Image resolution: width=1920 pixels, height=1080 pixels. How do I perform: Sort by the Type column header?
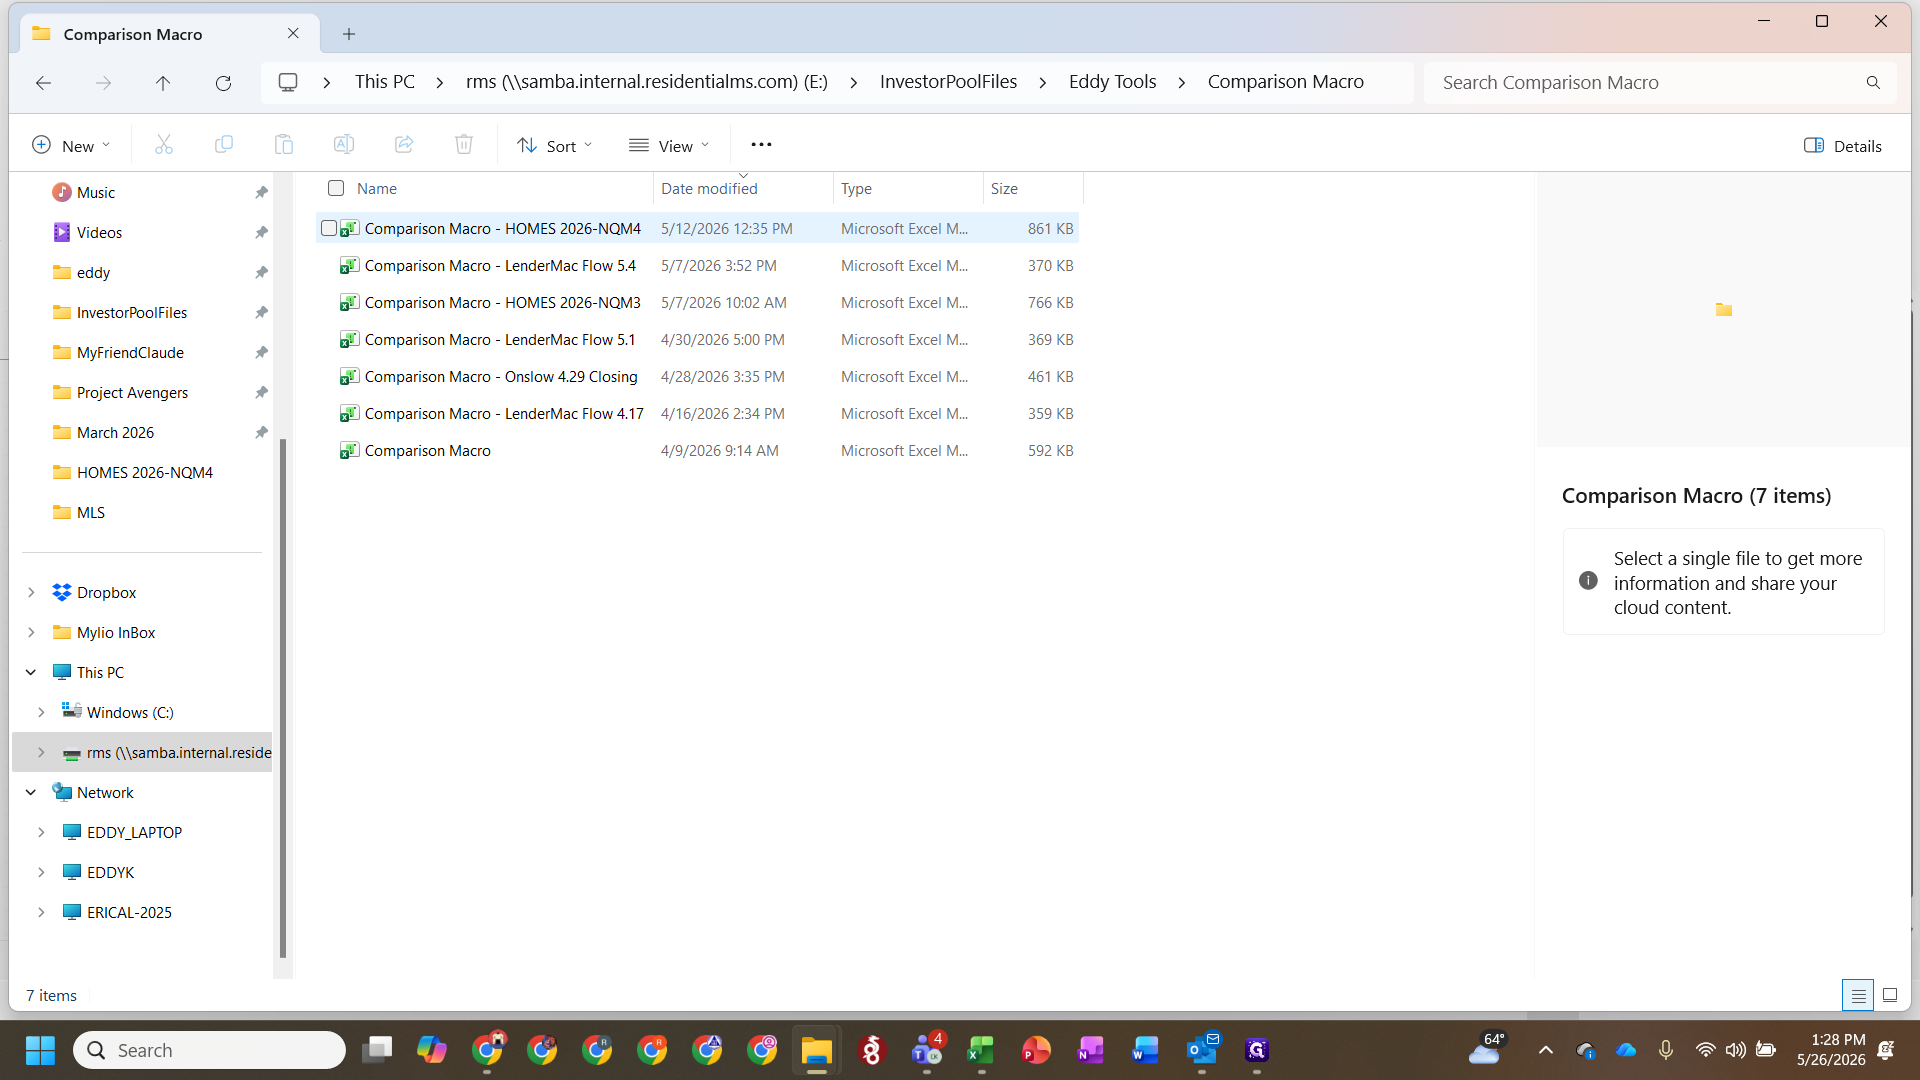click(x=856, y=188)
